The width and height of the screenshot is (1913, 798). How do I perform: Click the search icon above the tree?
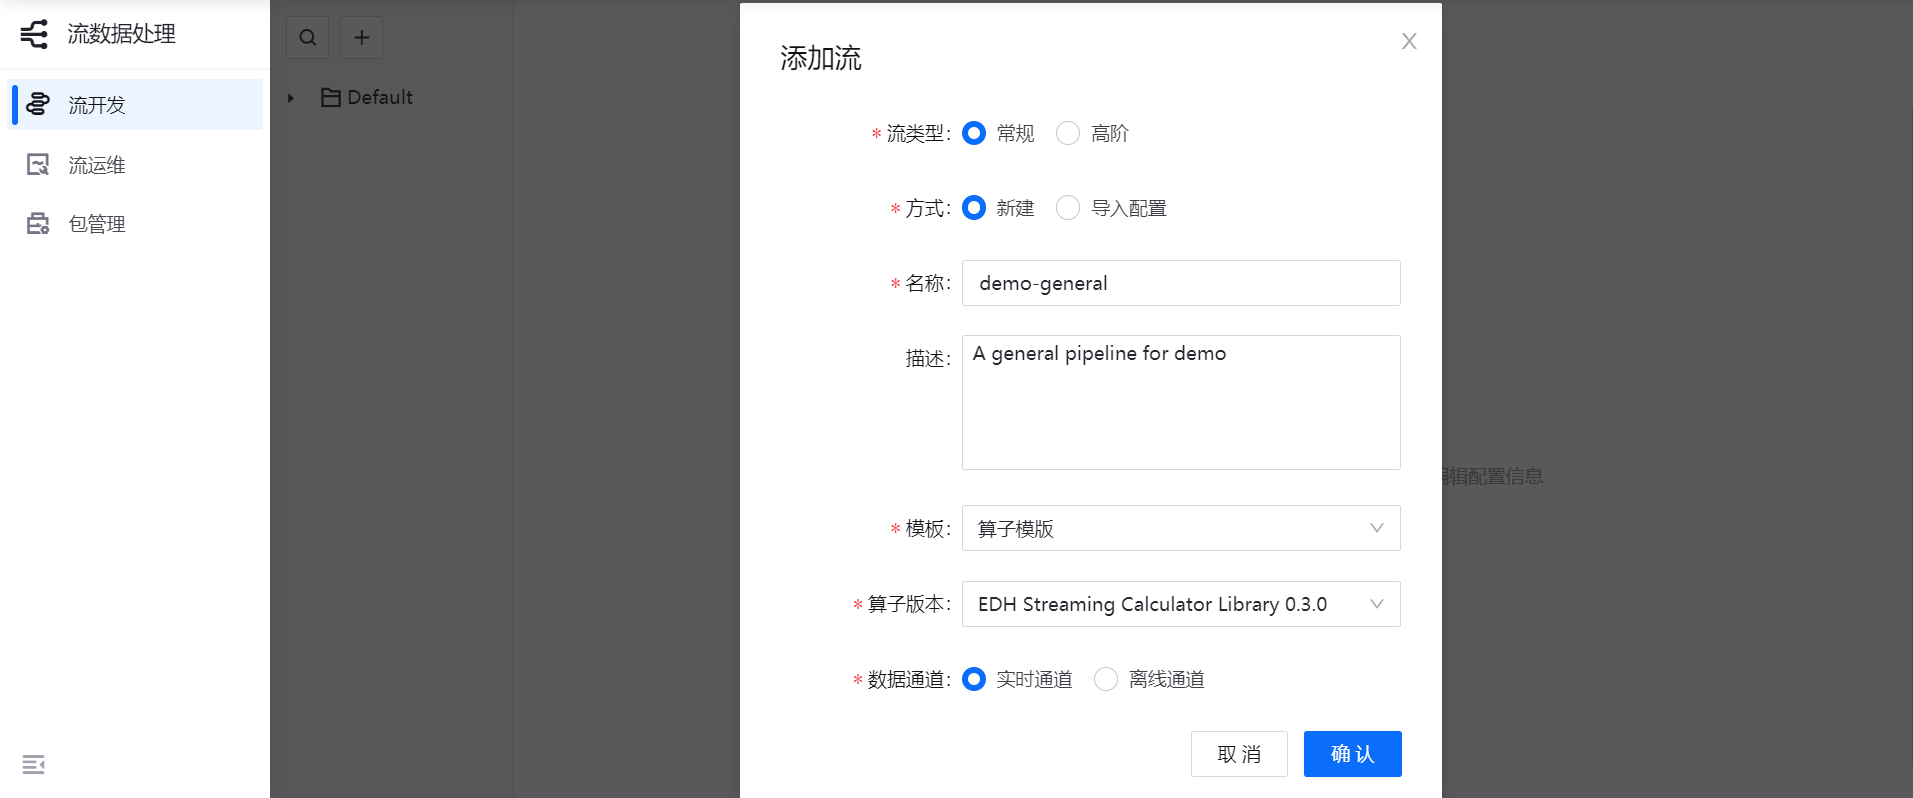308,37
